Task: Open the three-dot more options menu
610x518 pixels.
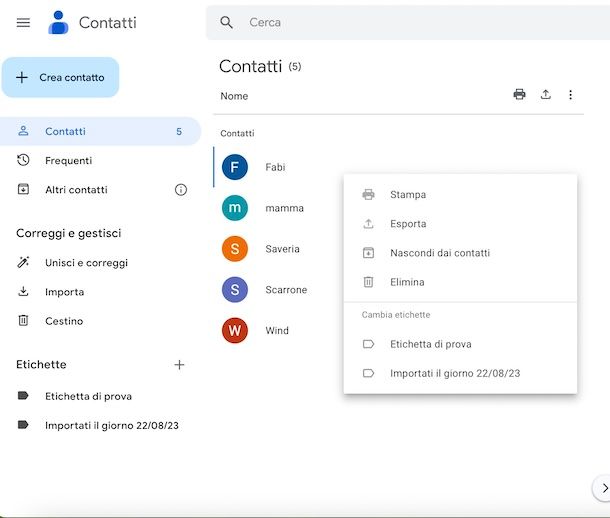Action: (x=571, y=95)
